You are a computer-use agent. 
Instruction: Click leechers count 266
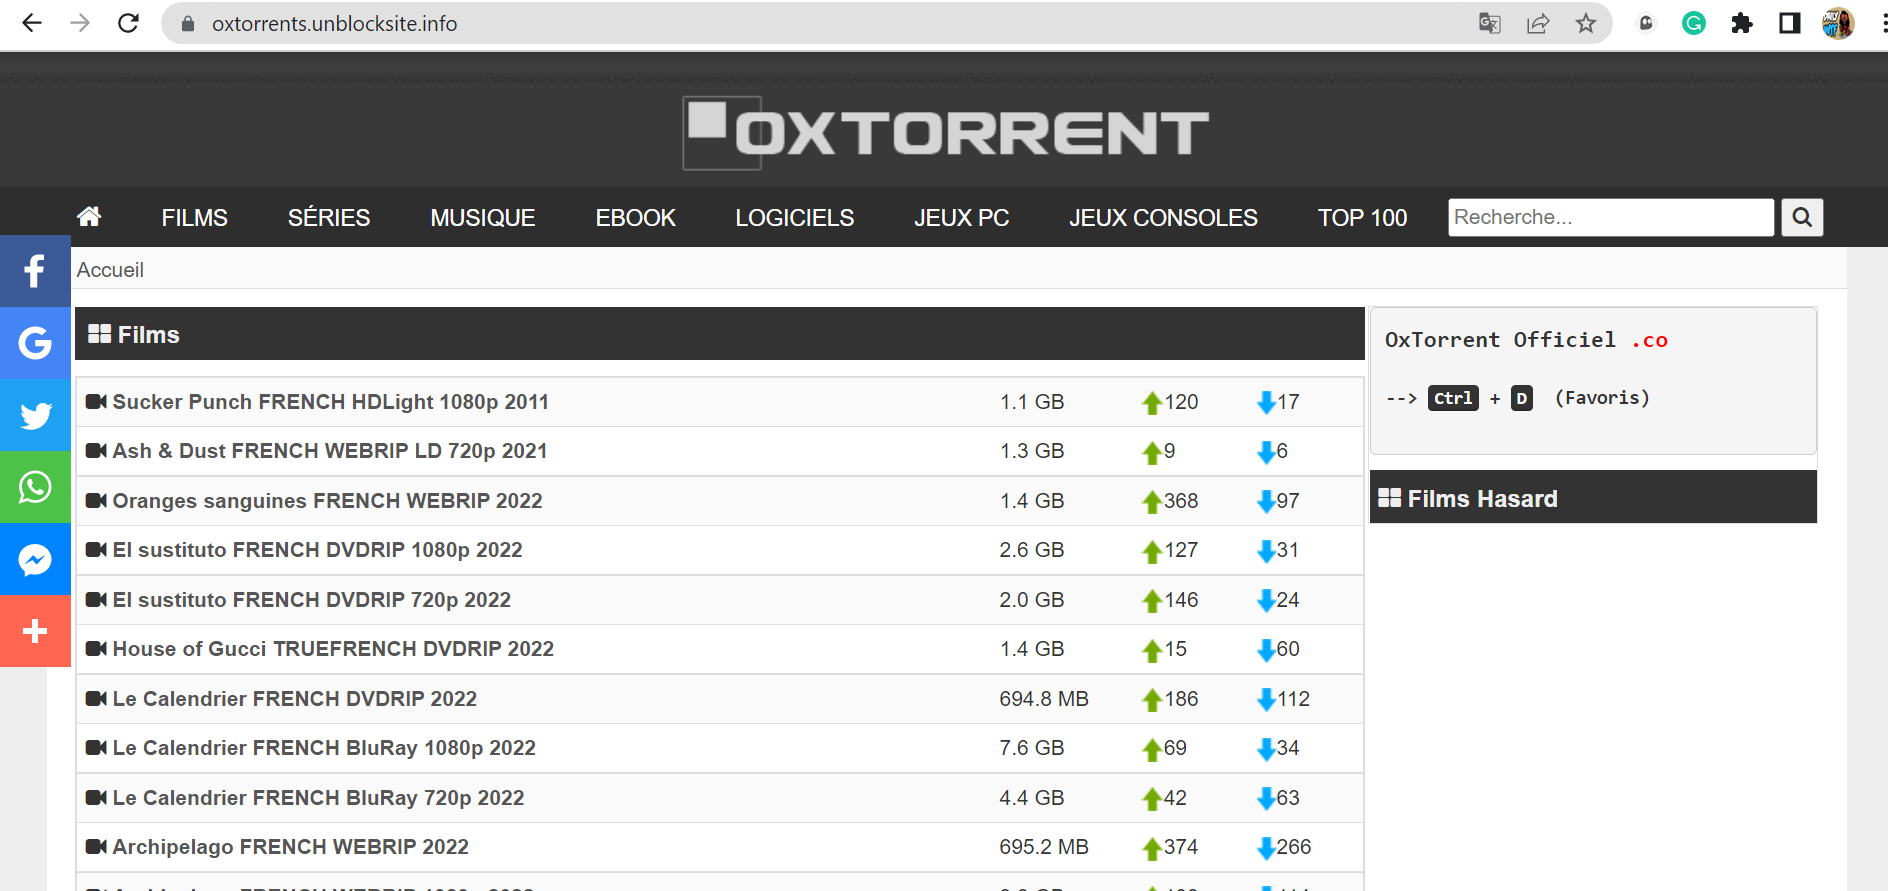pos(1294,847)
